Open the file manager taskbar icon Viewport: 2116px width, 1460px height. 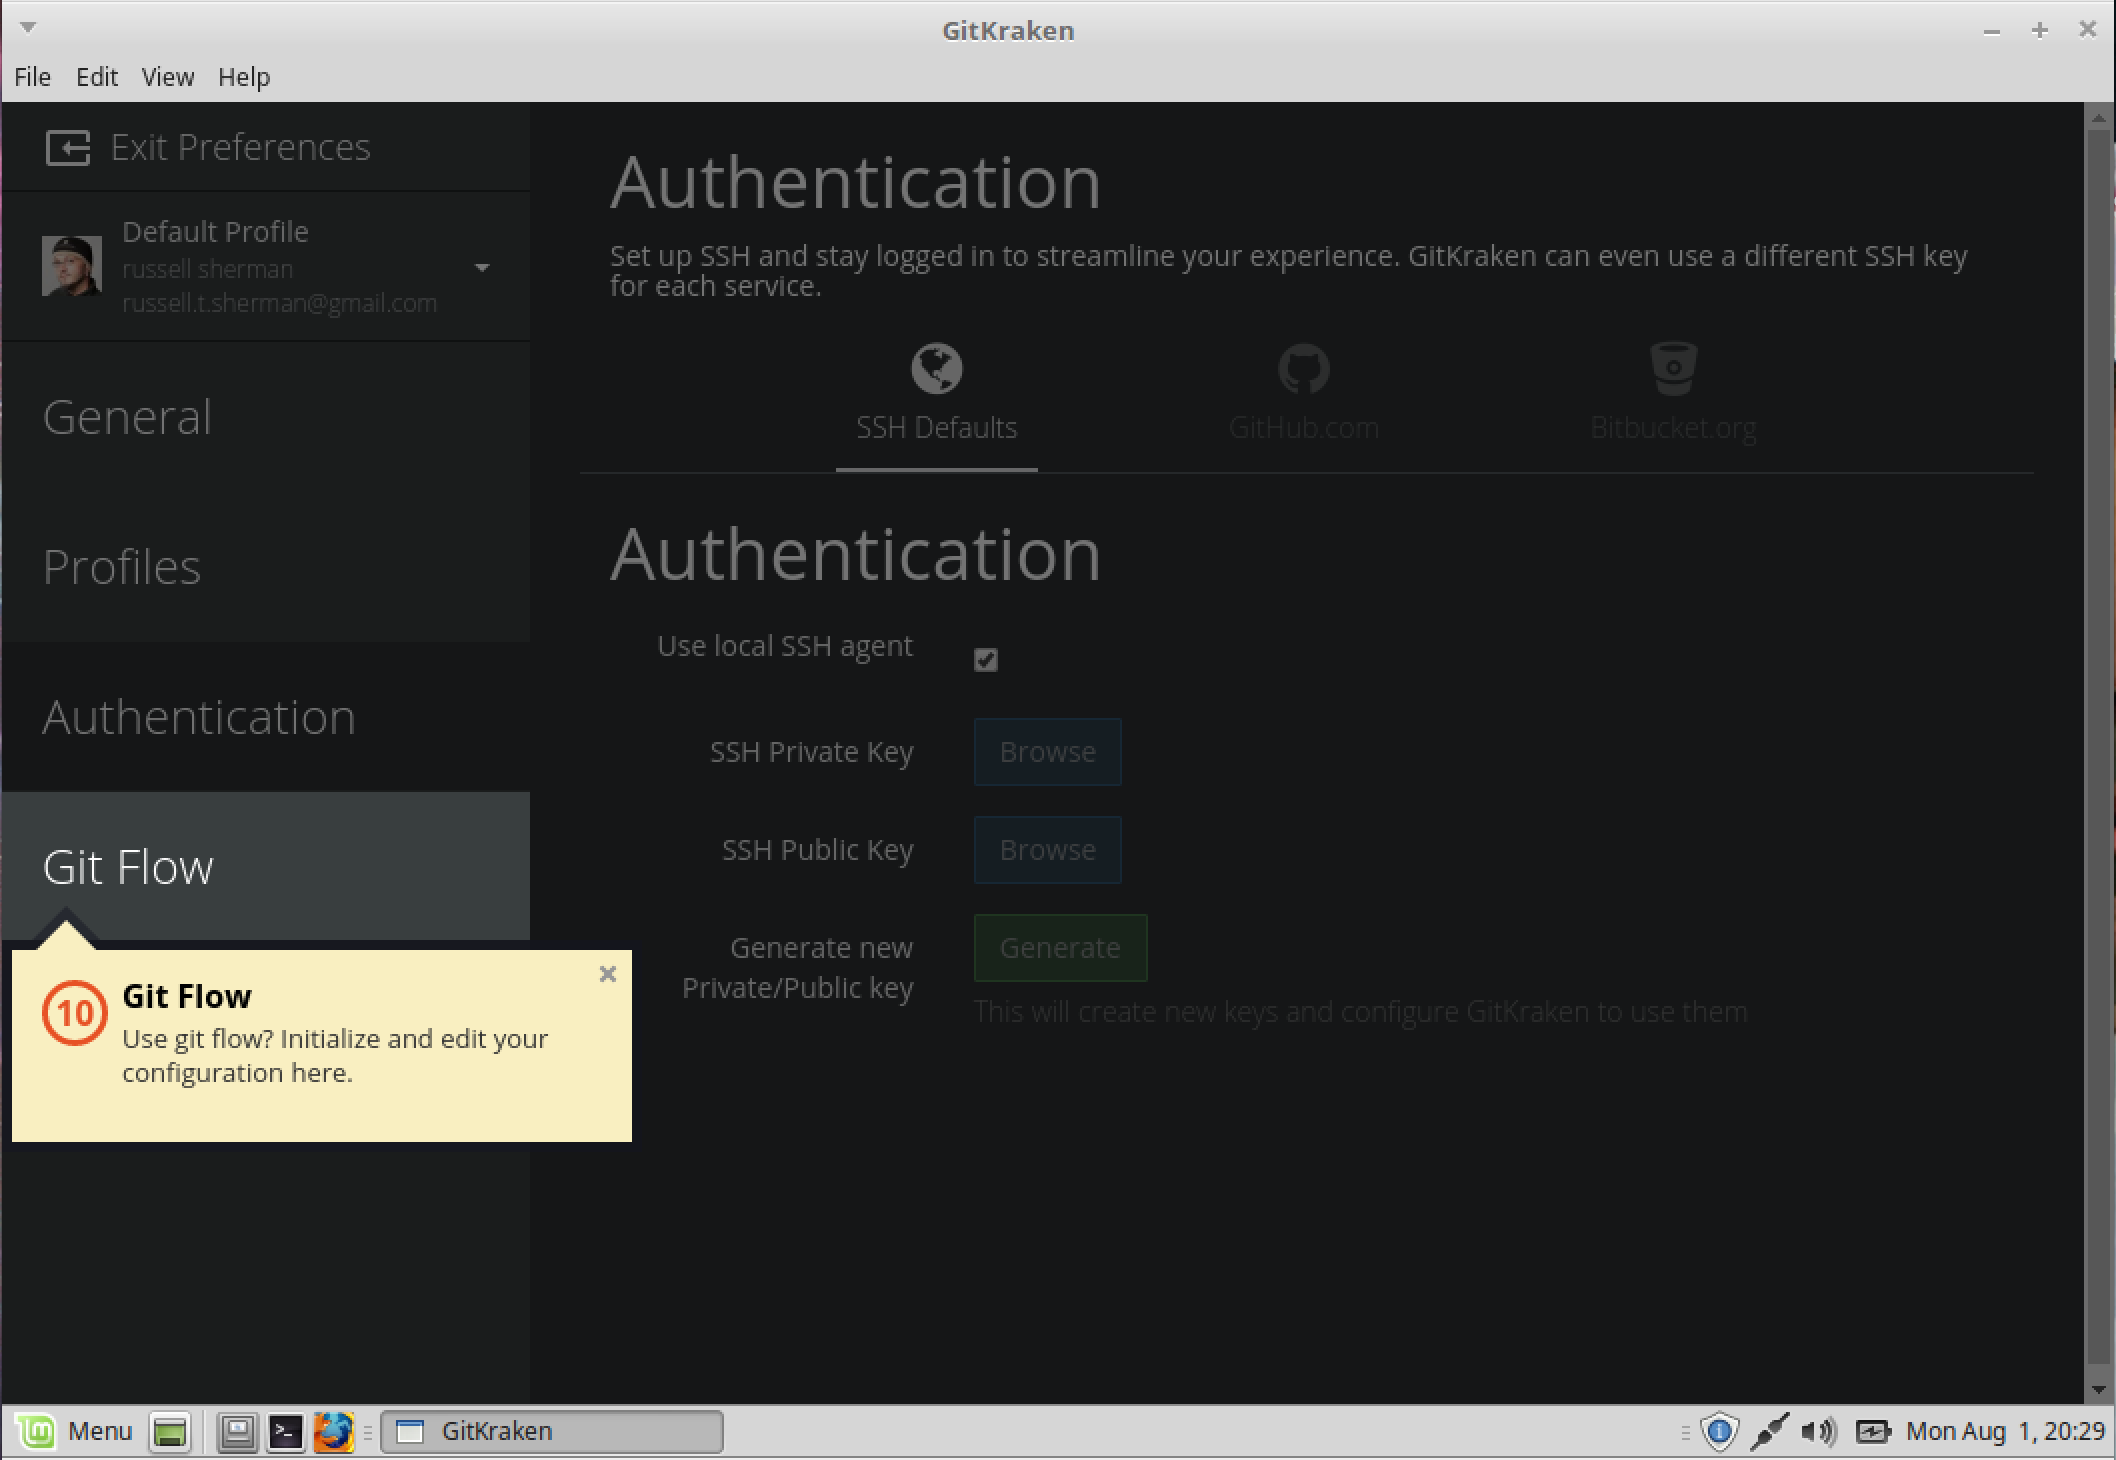[238, 1432]
